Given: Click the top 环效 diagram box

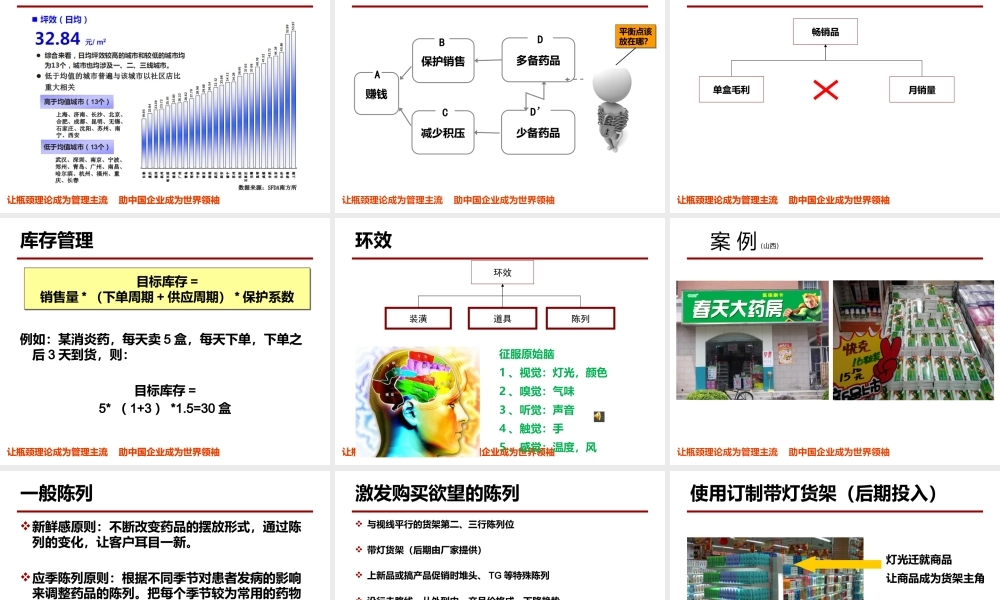Looking at the screenshot, I should [x=503, y=272].
